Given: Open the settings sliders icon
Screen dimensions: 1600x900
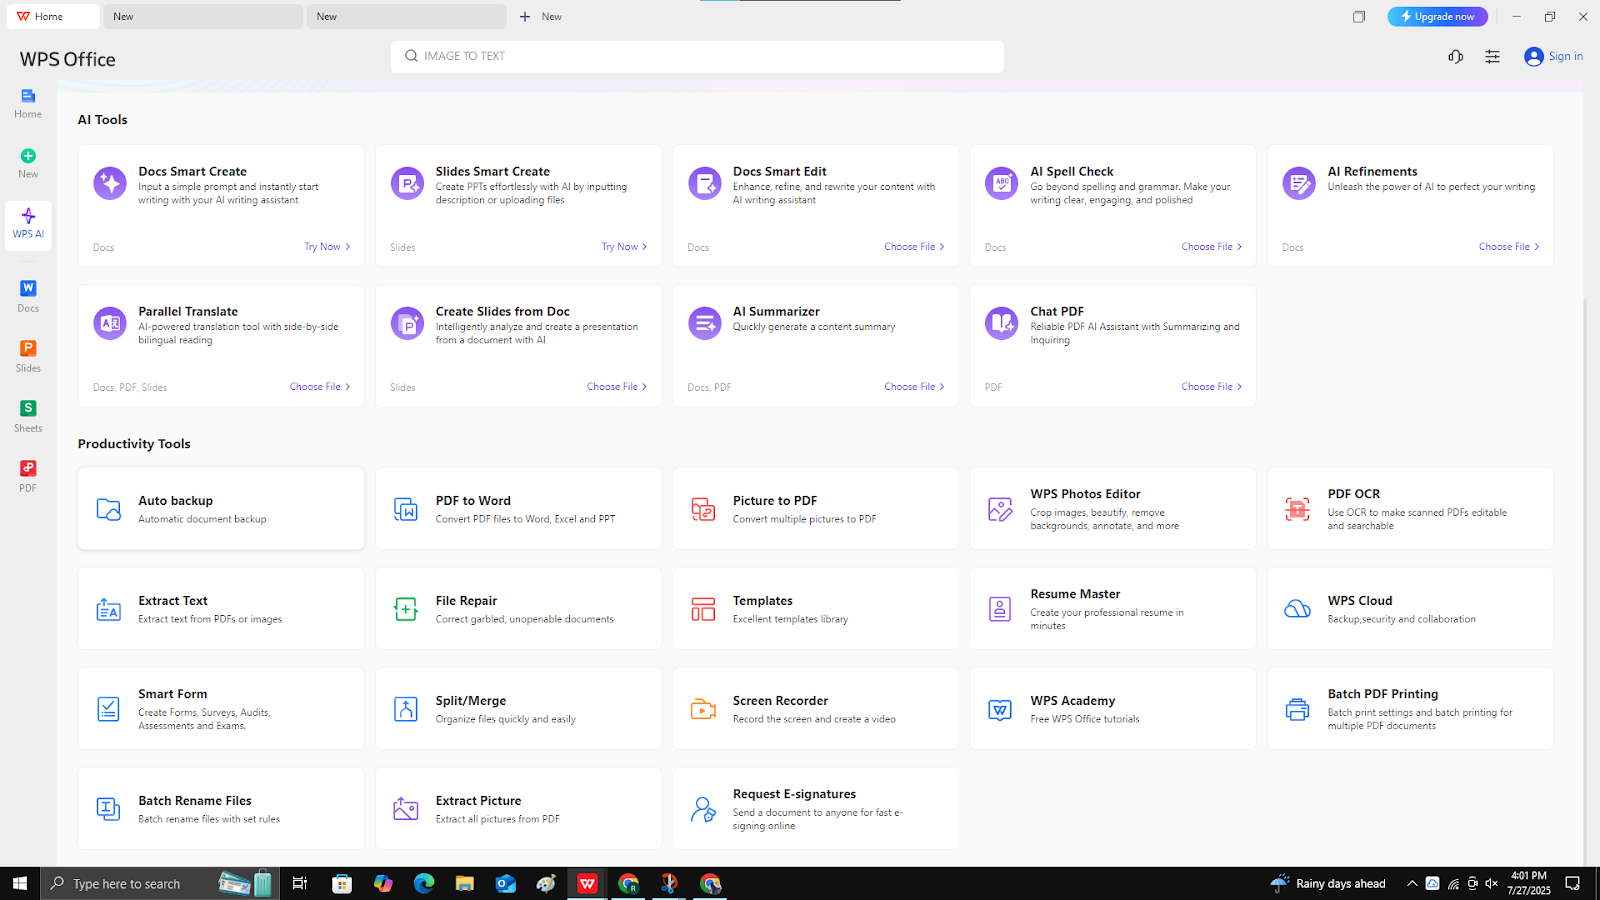Looking at the screenshot, I should [x=1493, y=57].
